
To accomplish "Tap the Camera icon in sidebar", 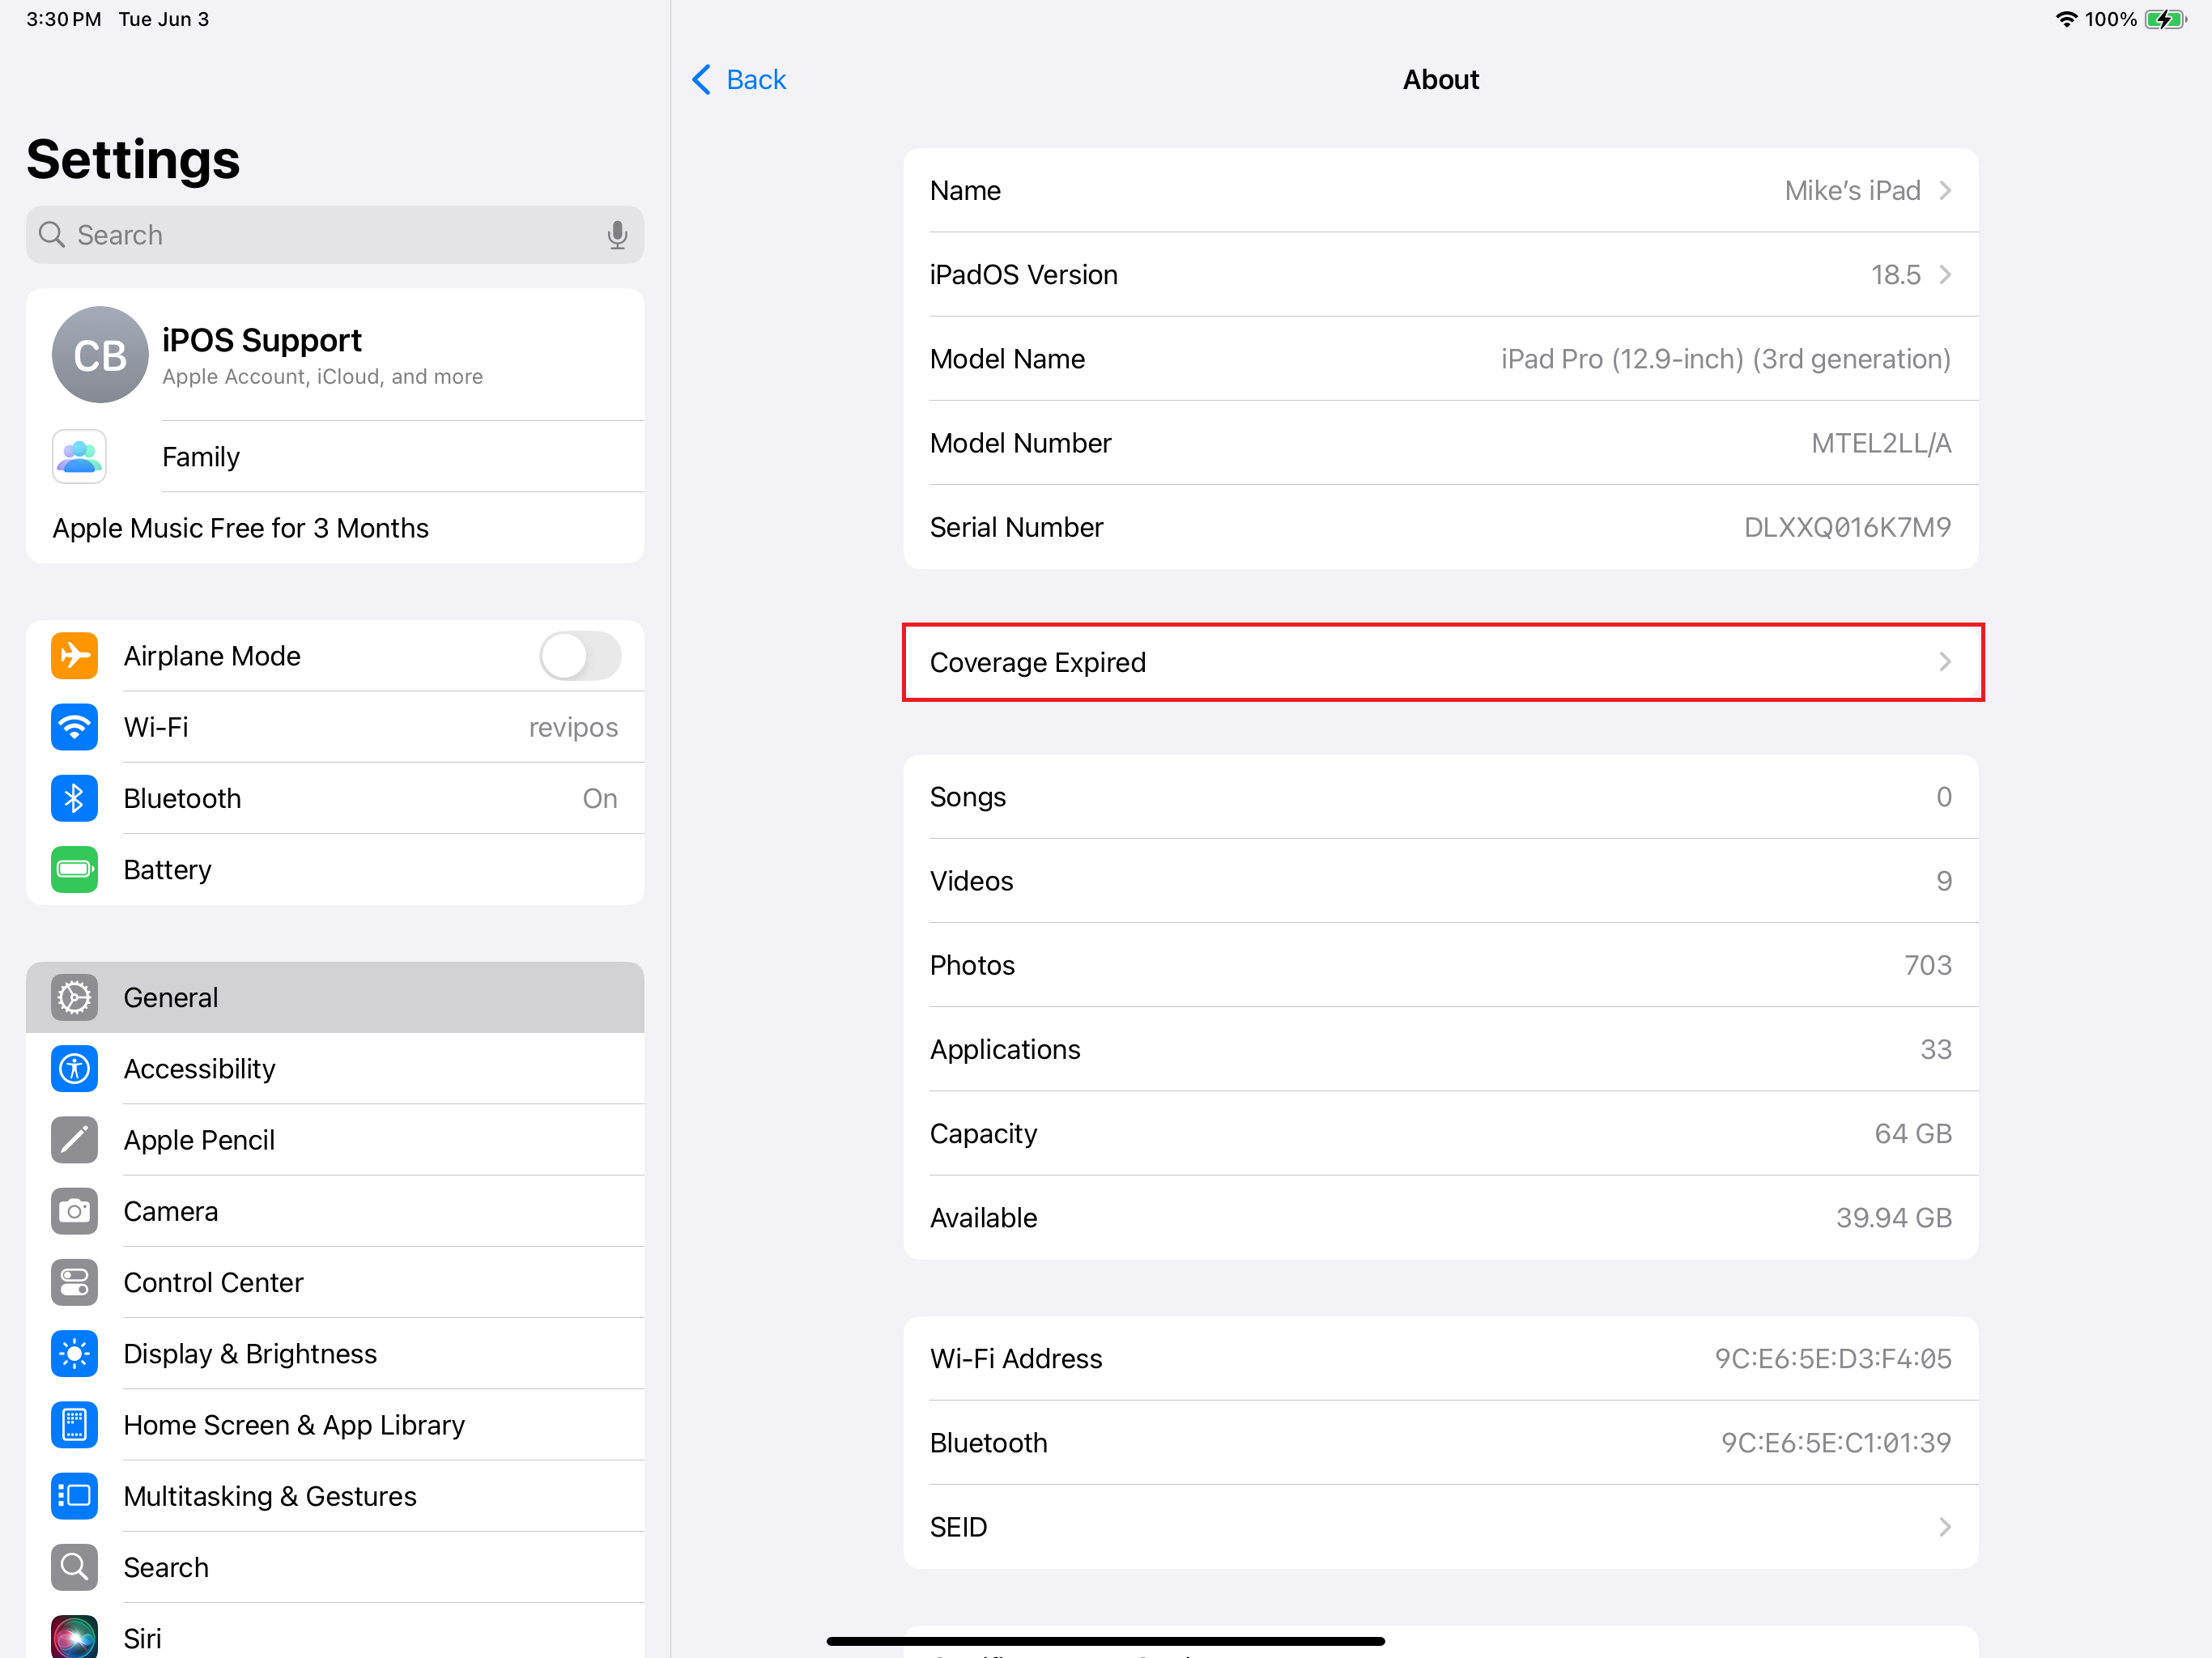I will coord(75,1211).
